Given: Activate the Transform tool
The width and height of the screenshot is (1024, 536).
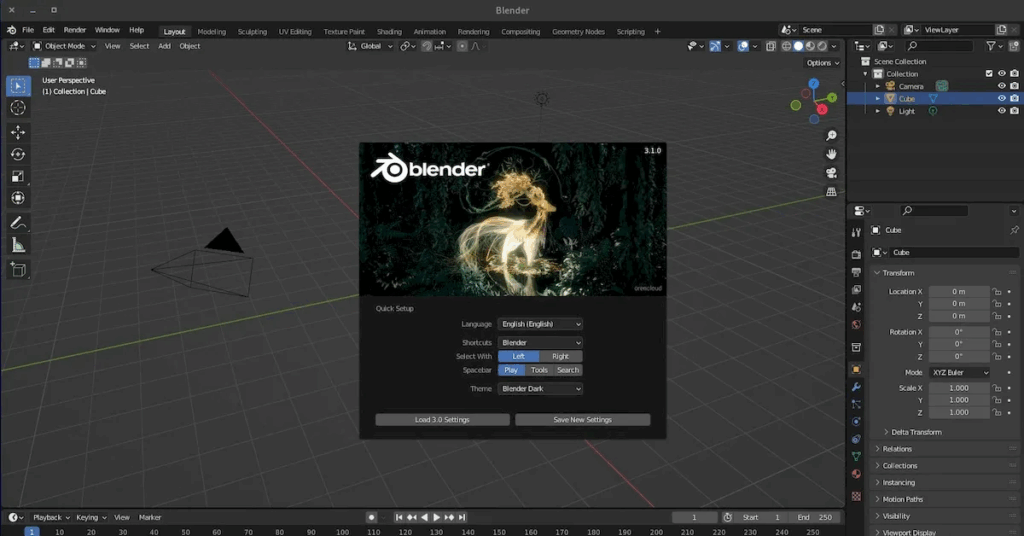Looking at the screenshot, I should pyautogui.click(x=18, y=198).
